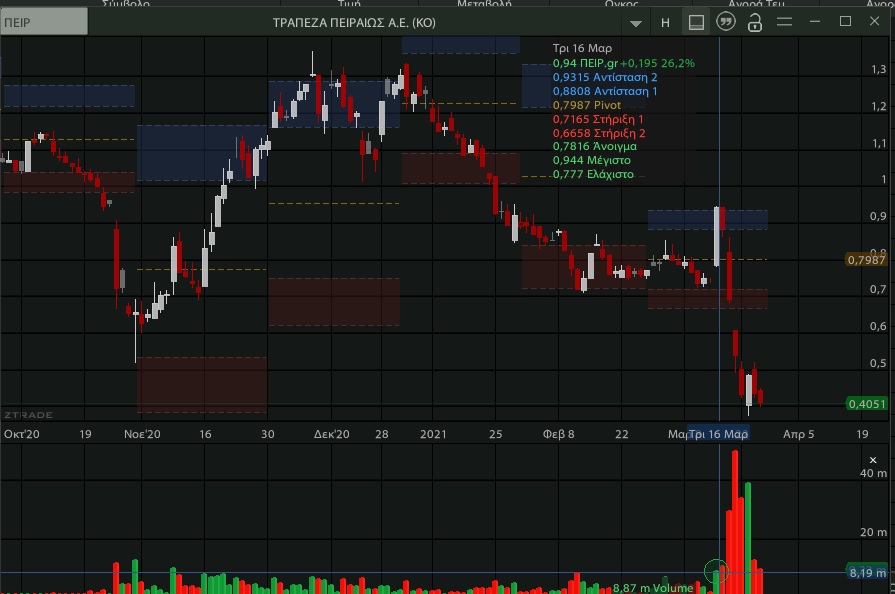This screenshot has height=594, width=895.
Task: Minimize the ΤΡΑΠΕΖΑ ΠΕΙΡΑΙΩΣ chart window
Action: point(815,22)
